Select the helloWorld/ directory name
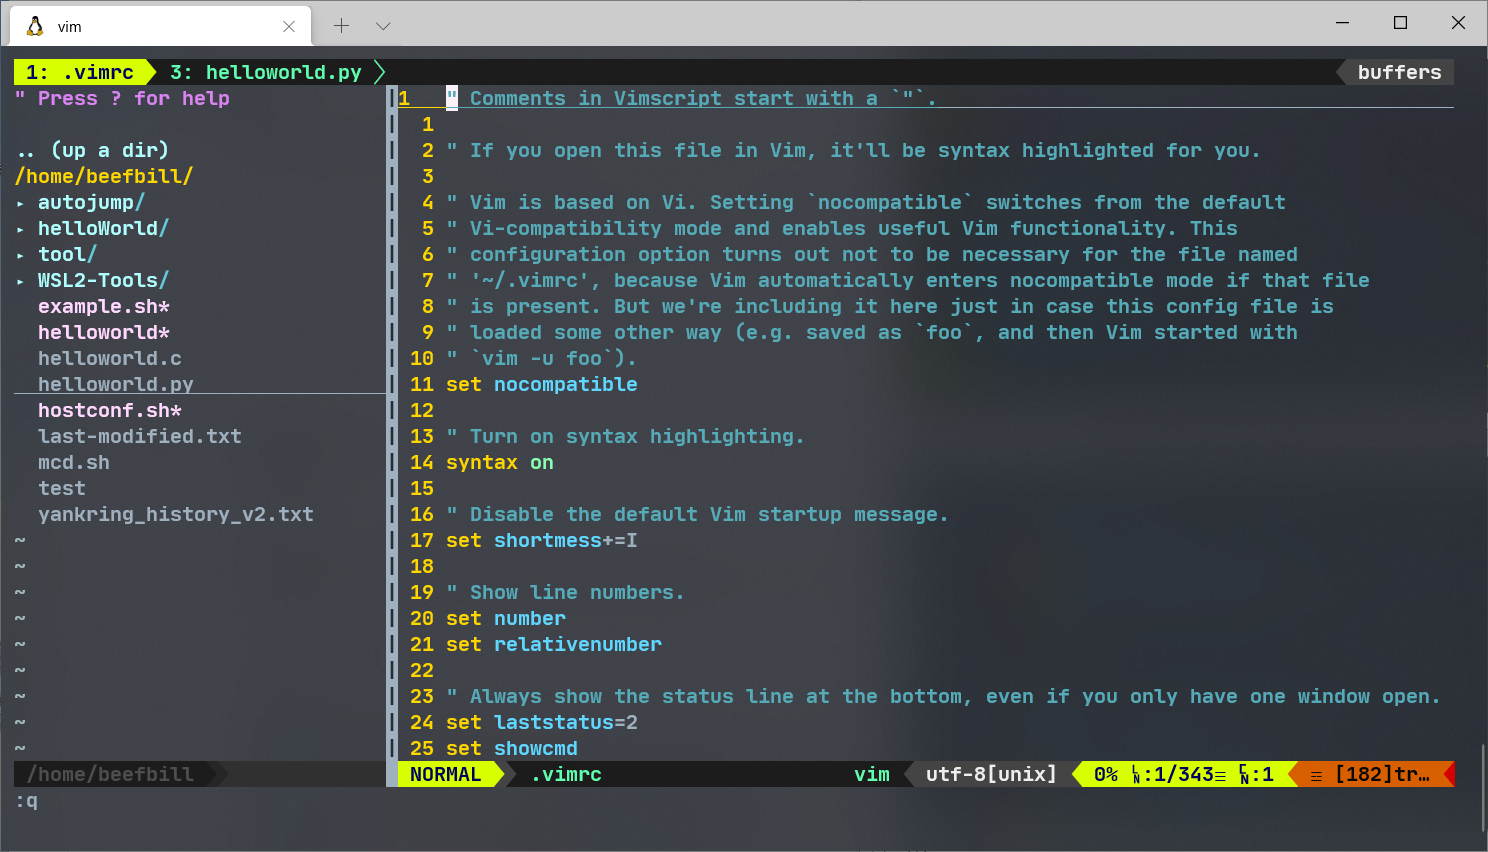This screenshot has height=852, width=1488. [x=103, y=228]
